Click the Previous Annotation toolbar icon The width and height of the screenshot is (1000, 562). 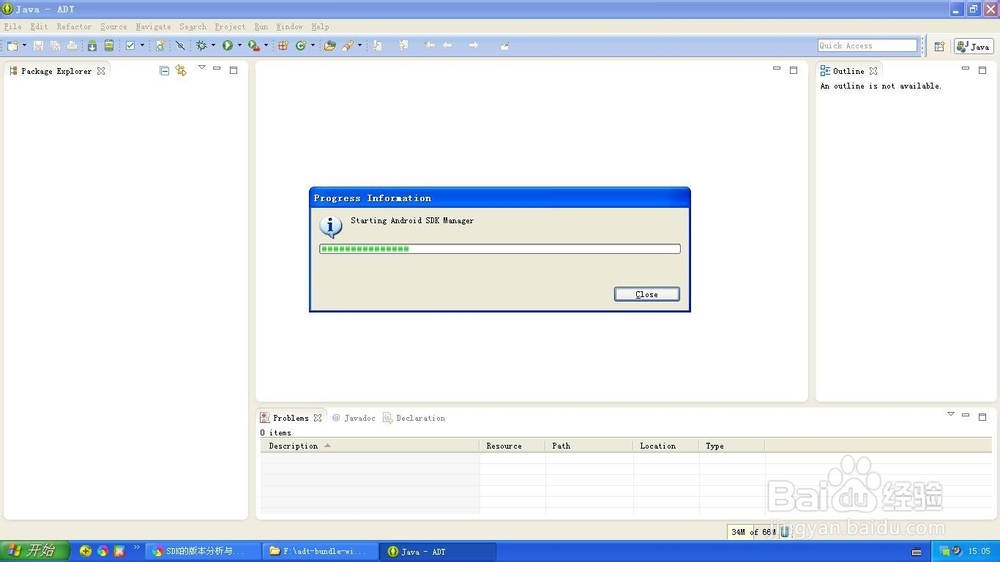click(404, 45)
